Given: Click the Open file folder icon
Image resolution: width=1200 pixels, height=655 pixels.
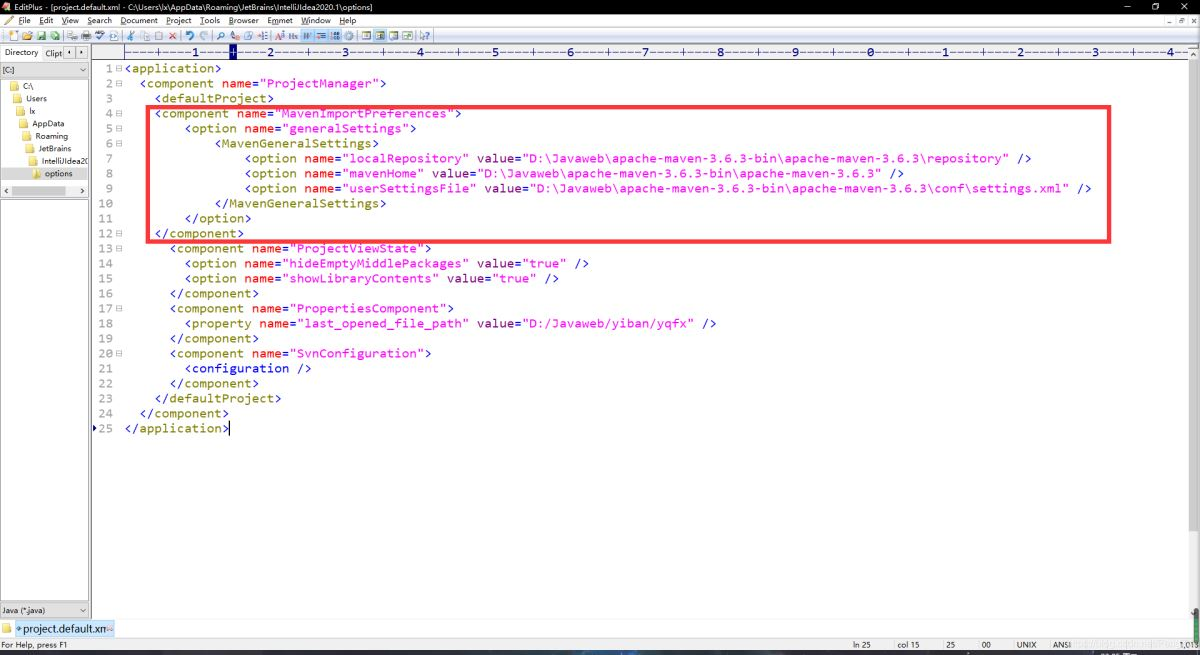Looking at the screenshot, I should (27, 36).
